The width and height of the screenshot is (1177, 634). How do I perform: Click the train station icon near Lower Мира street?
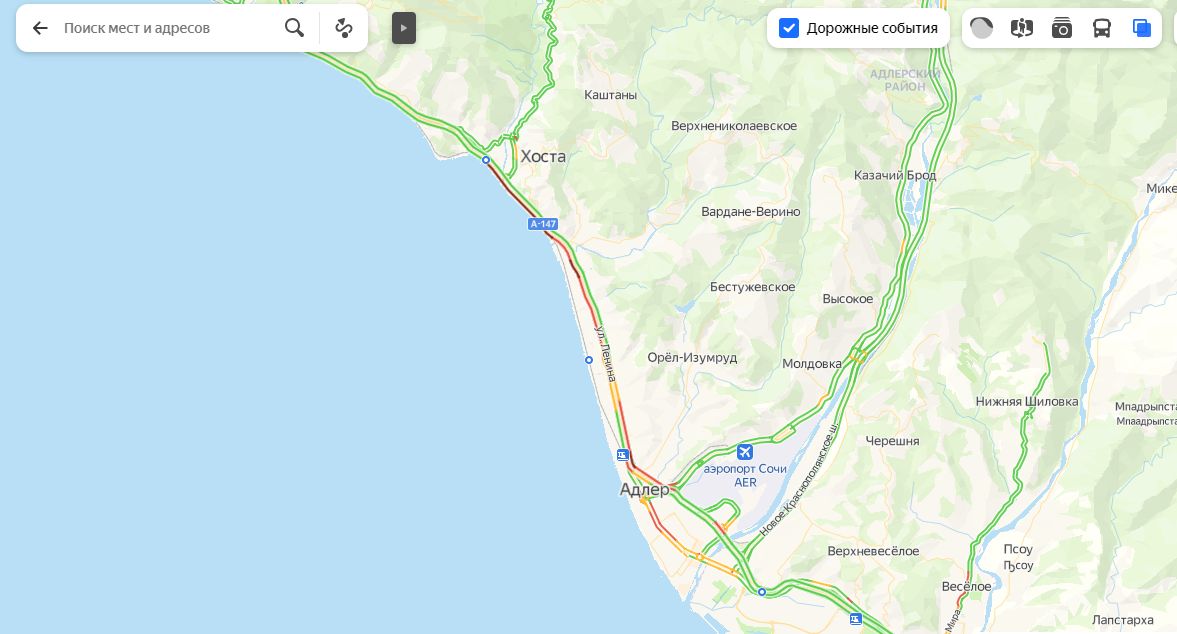tap(856, 619)
